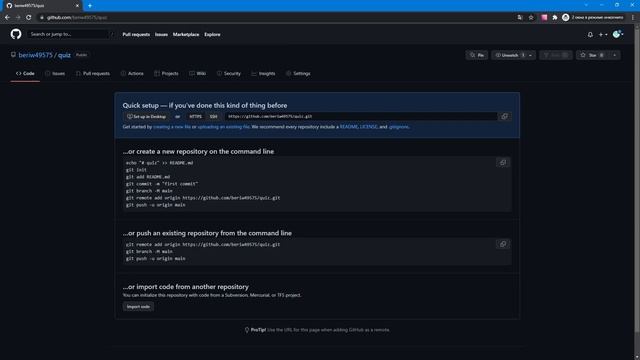Copy the quick setup repository URL

(x=504, y=116)
